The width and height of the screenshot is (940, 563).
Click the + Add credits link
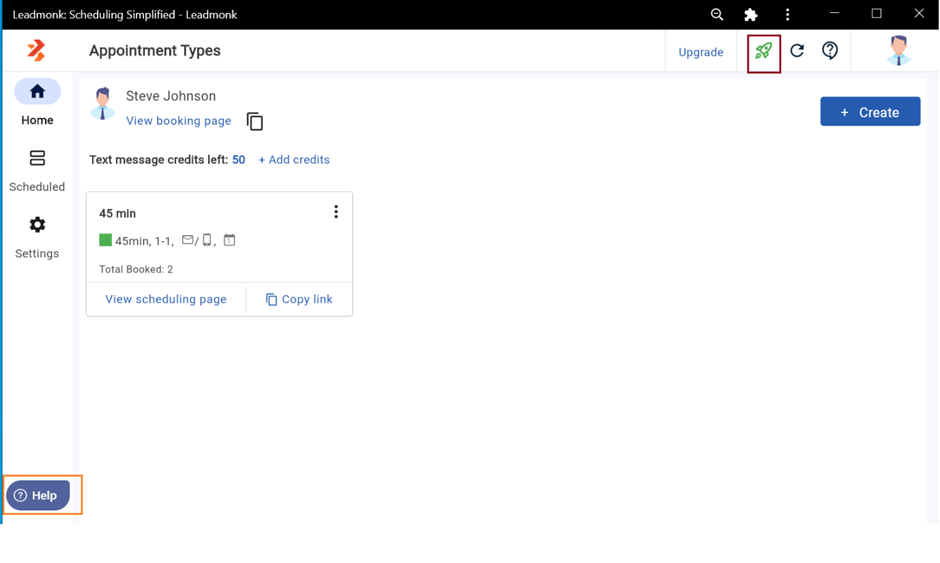click(x=294, y=159)
